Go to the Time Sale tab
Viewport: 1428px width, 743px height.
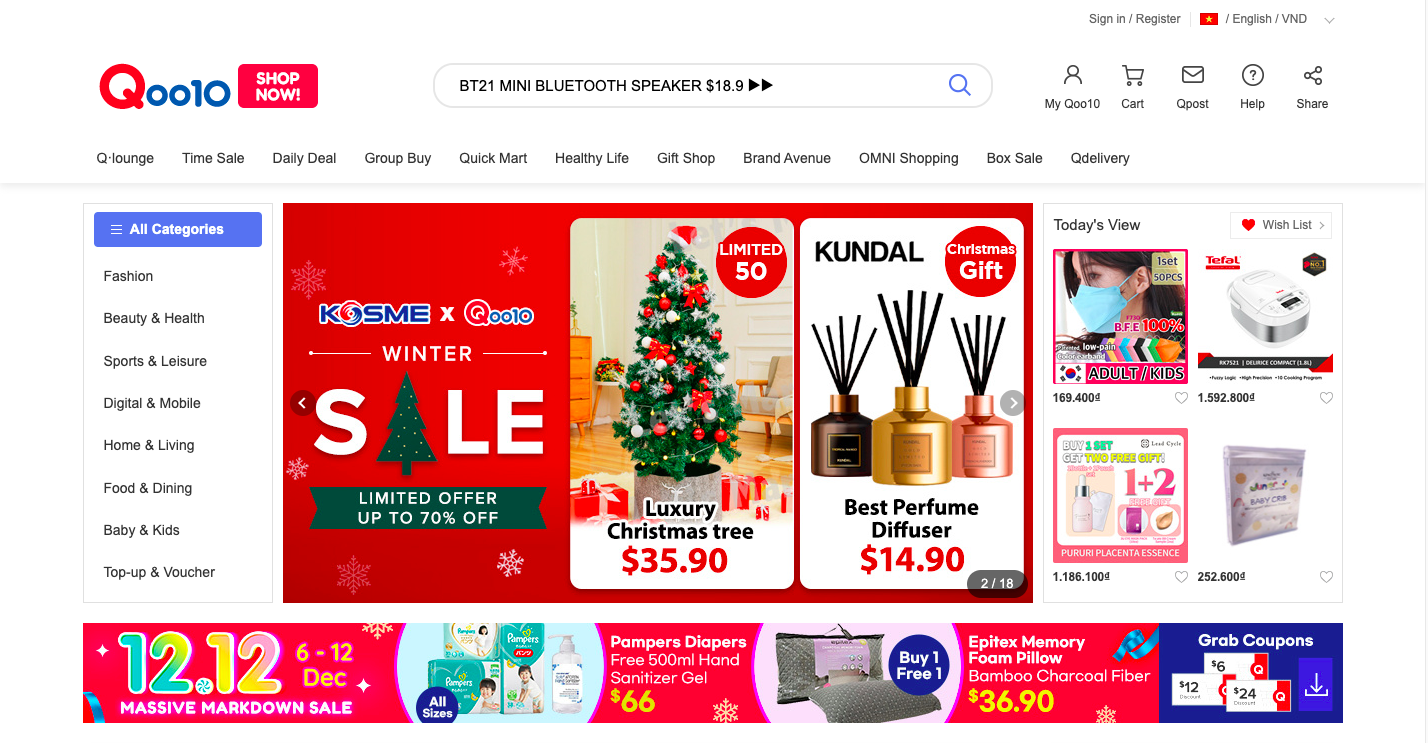coord(213,158)
